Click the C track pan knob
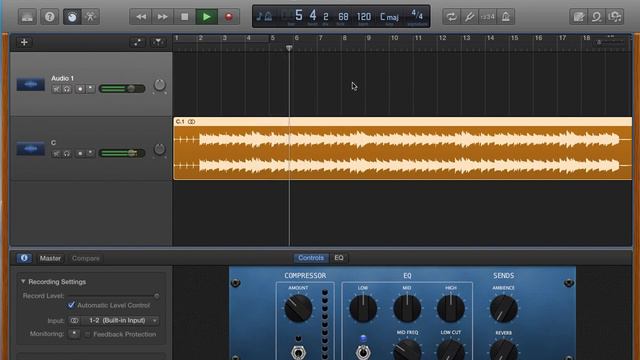Viewport: 640px width, 360px height. click(x=160, y=149)
